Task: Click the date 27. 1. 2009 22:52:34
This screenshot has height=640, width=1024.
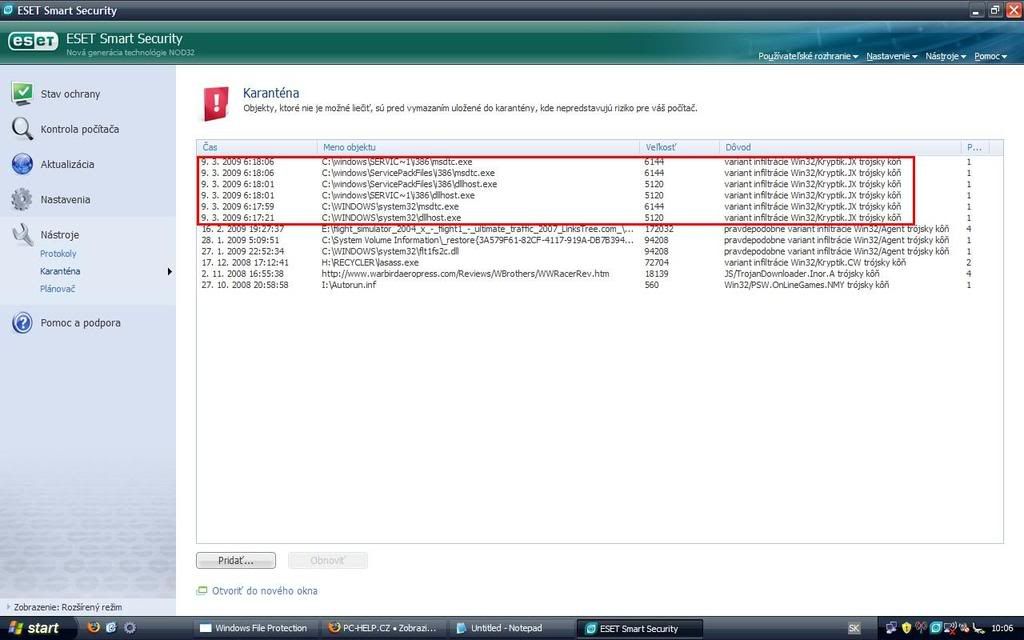Action: (240, 251)
